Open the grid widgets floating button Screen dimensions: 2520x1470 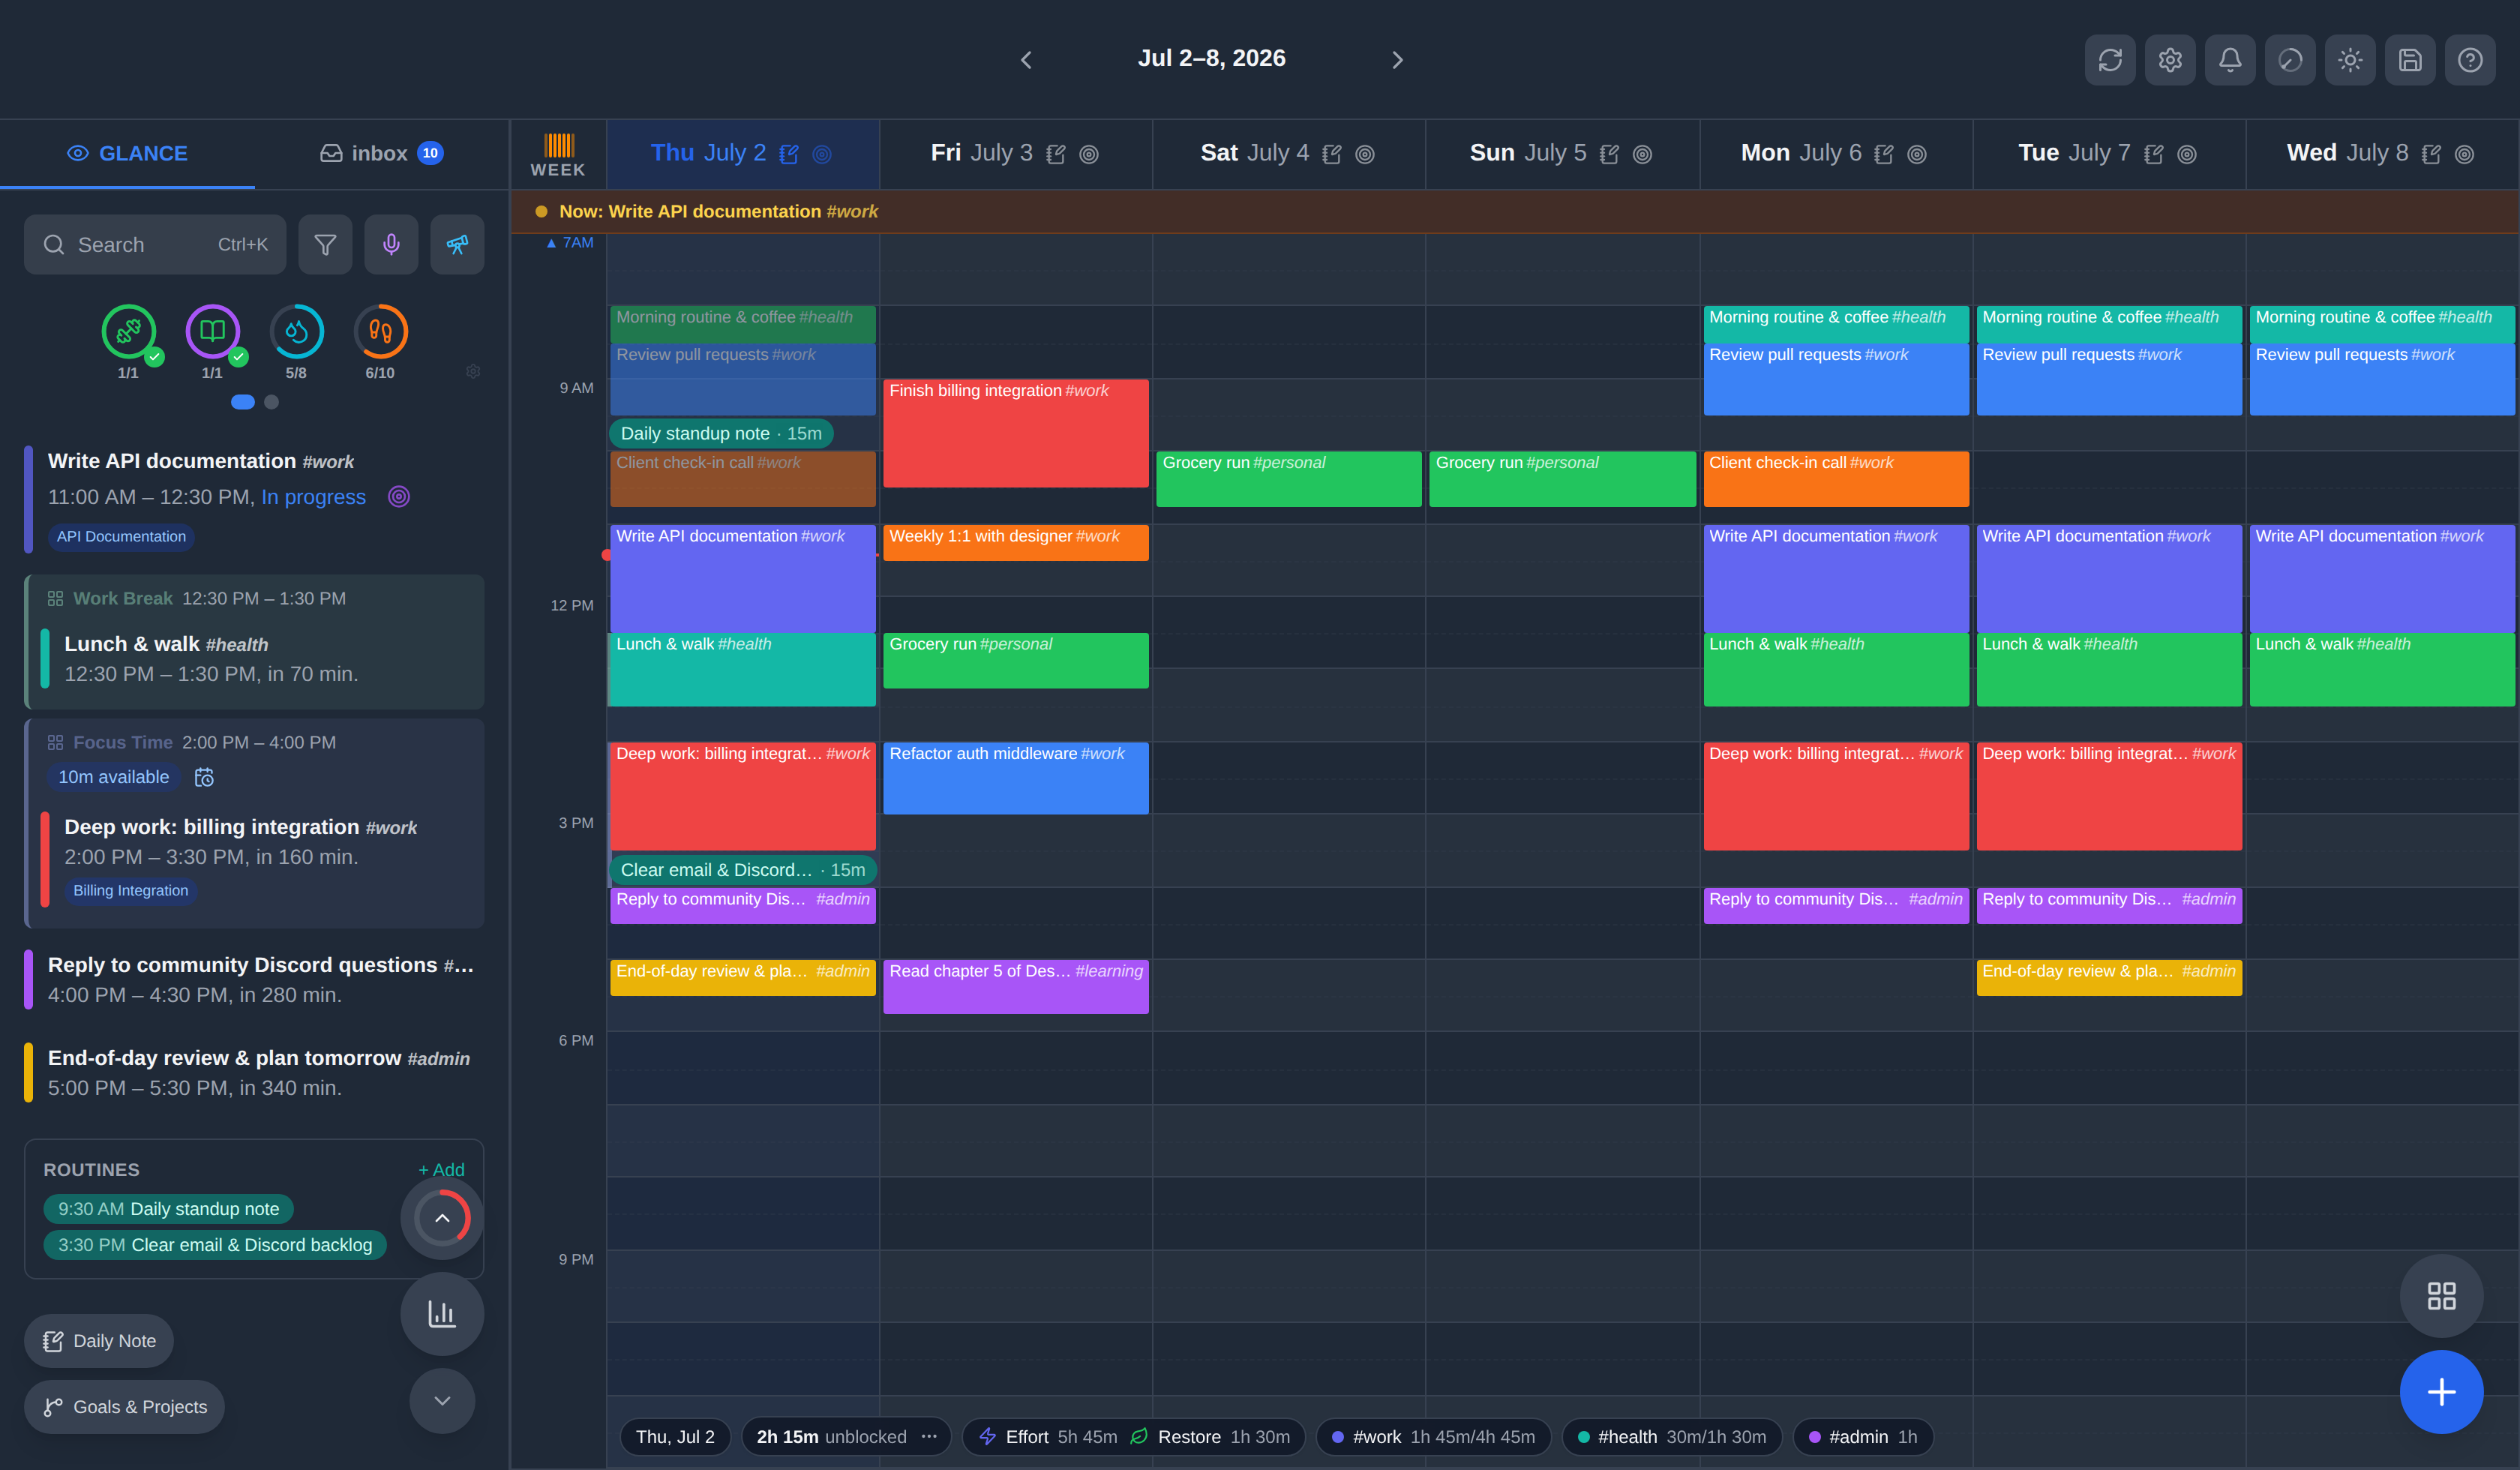pyautogui.click(x=2441, y=1296)
